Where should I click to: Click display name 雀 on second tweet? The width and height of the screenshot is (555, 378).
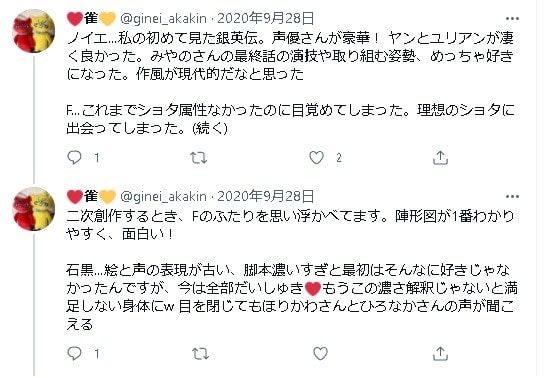tap(91, 196)
